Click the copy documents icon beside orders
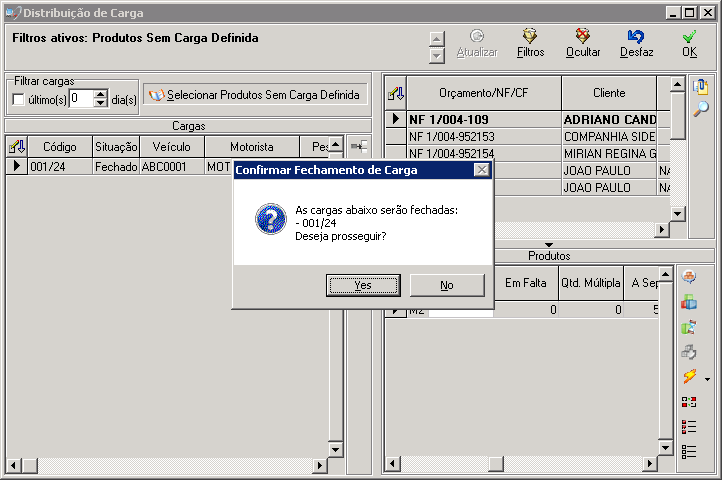 [701, 87]
